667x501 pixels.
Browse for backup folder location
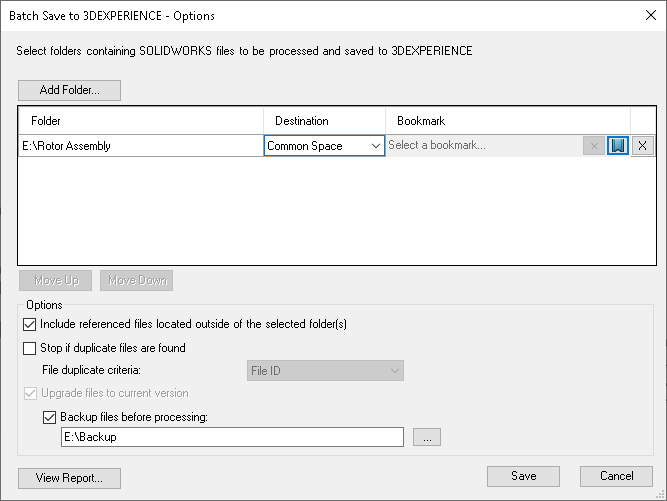point(426,437)
